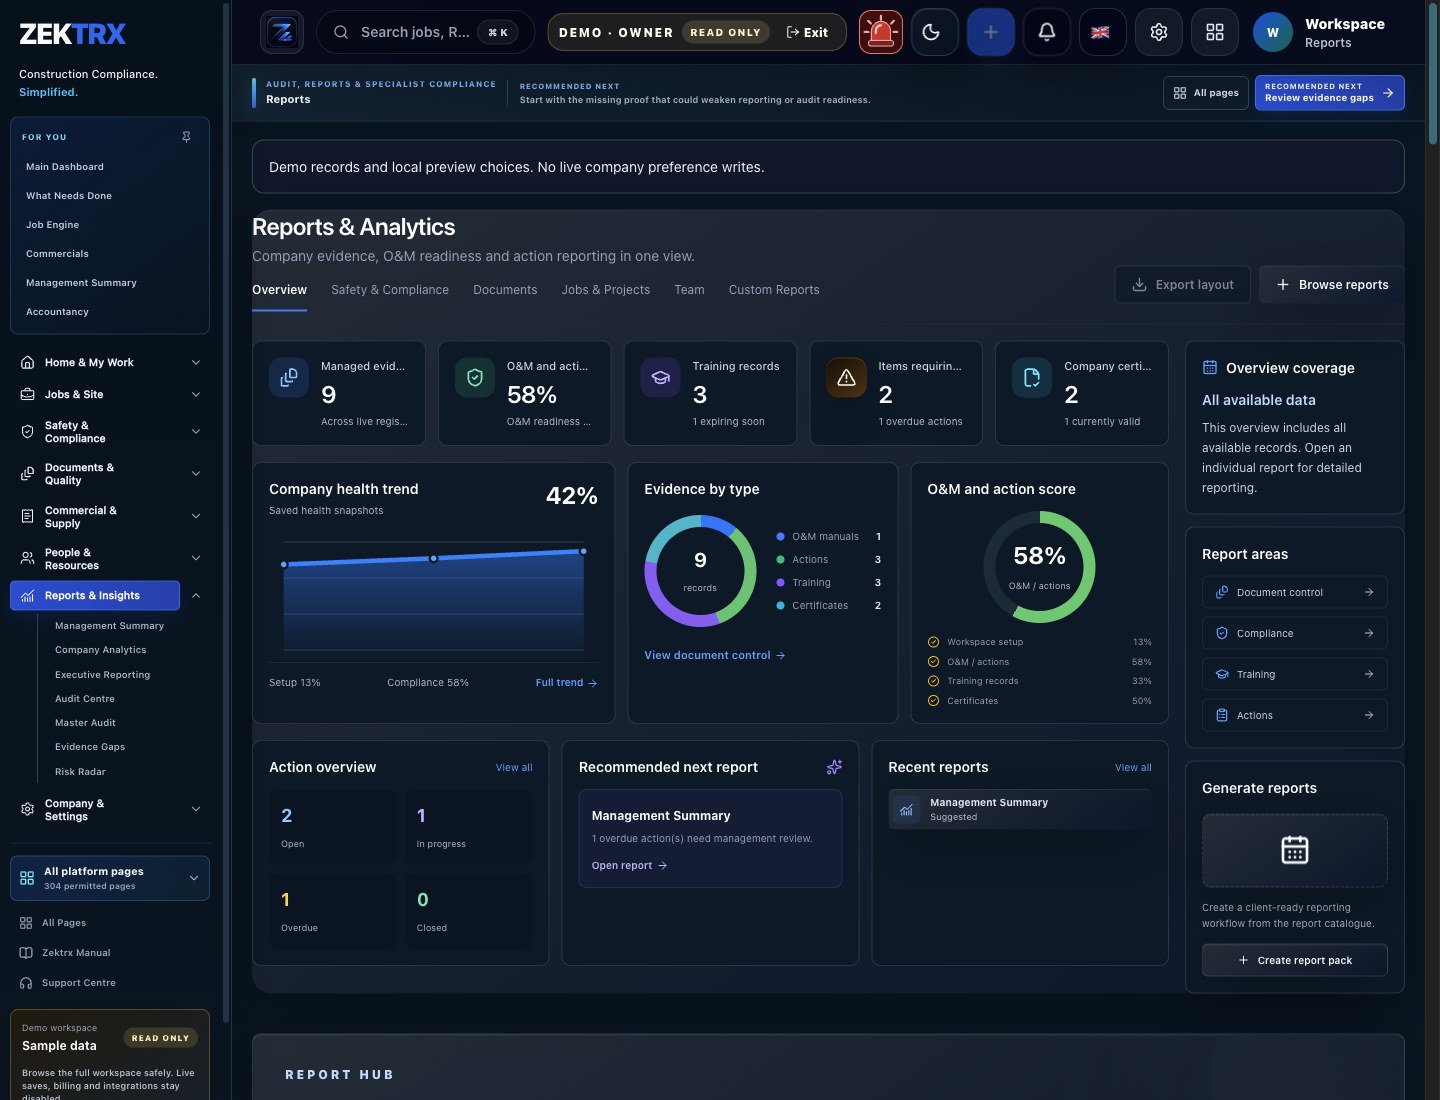Click the warning triangle icon on Items requiring card
Screen dimensions: 1440x1100
tap(846, 378)
